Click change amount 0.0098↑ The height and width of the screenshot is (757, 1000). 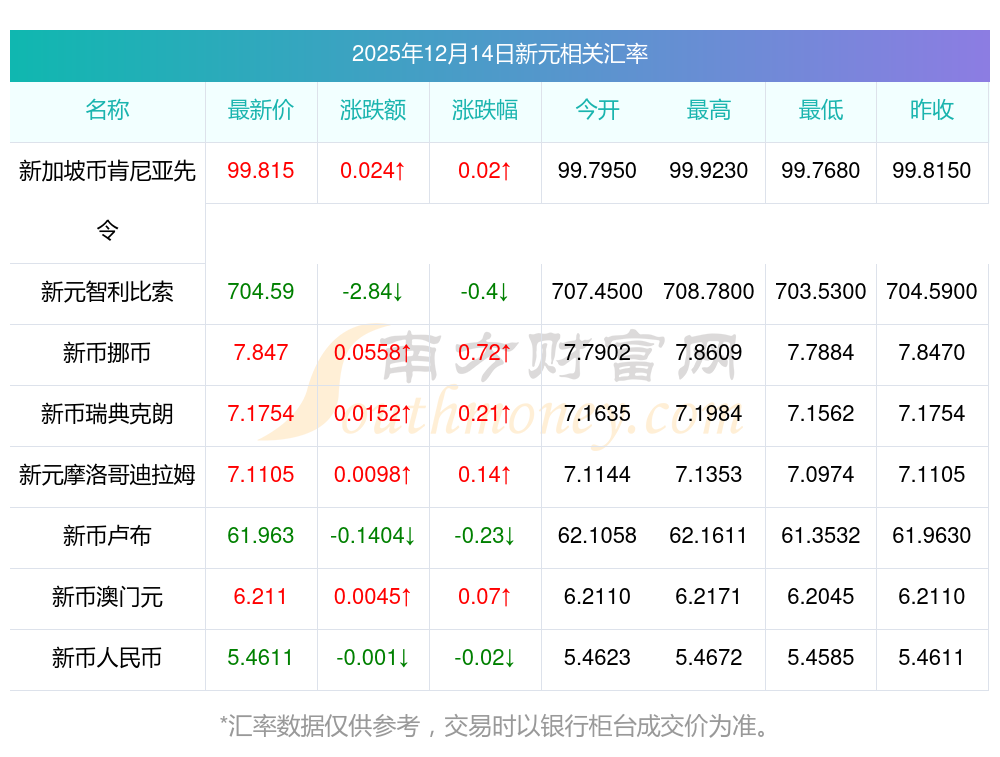coord(373,474)
